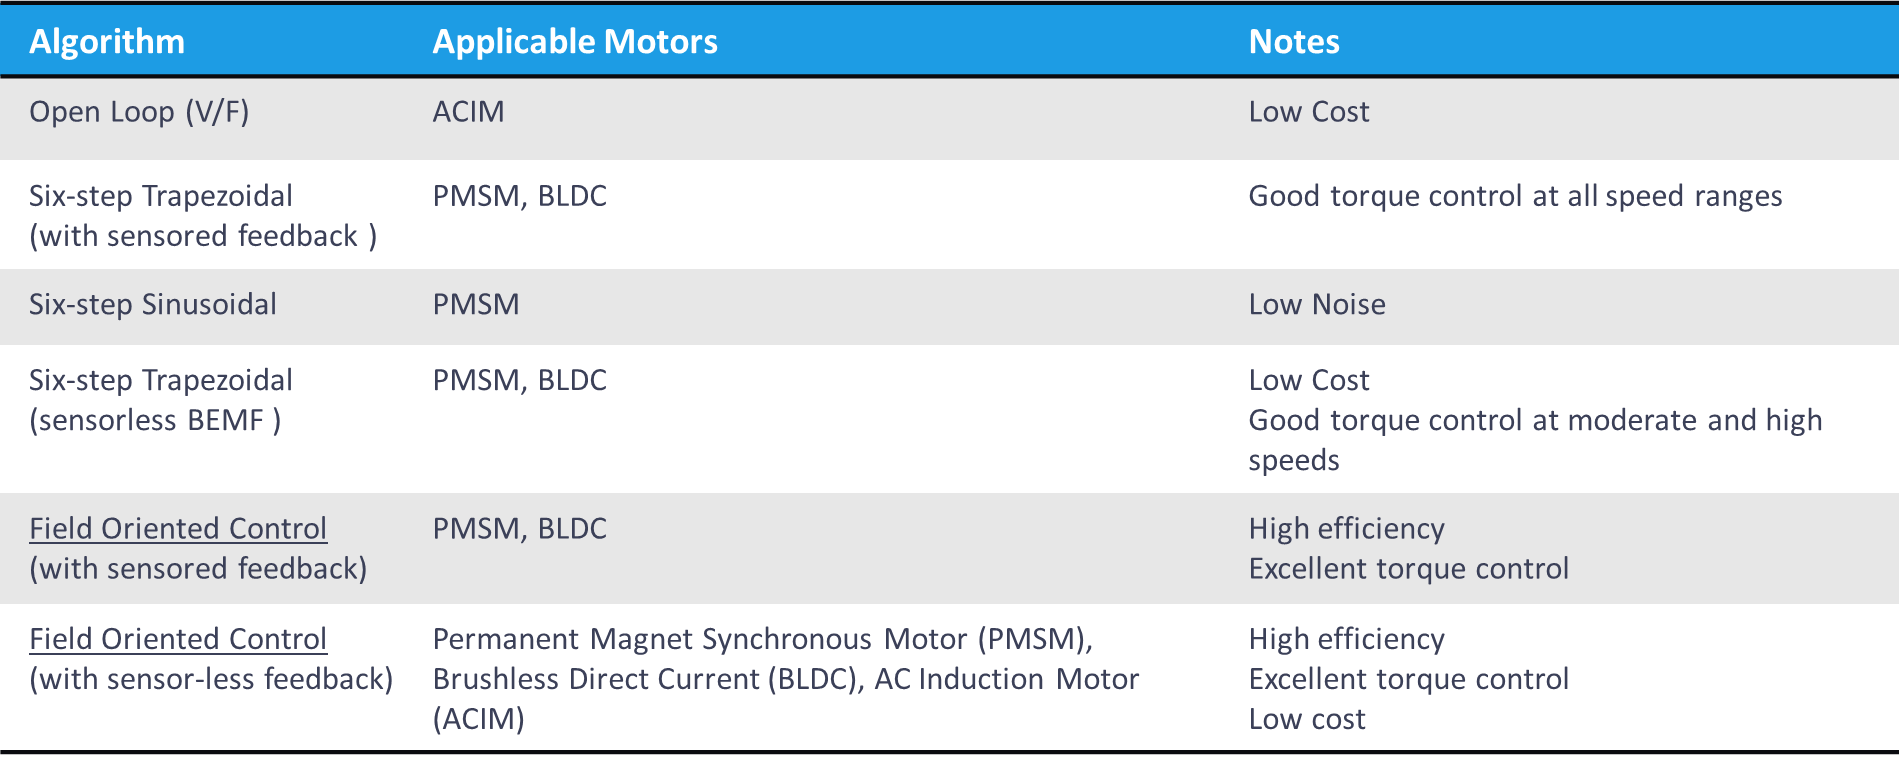
Task: Click the Algorithm column header
Action: 107,41
